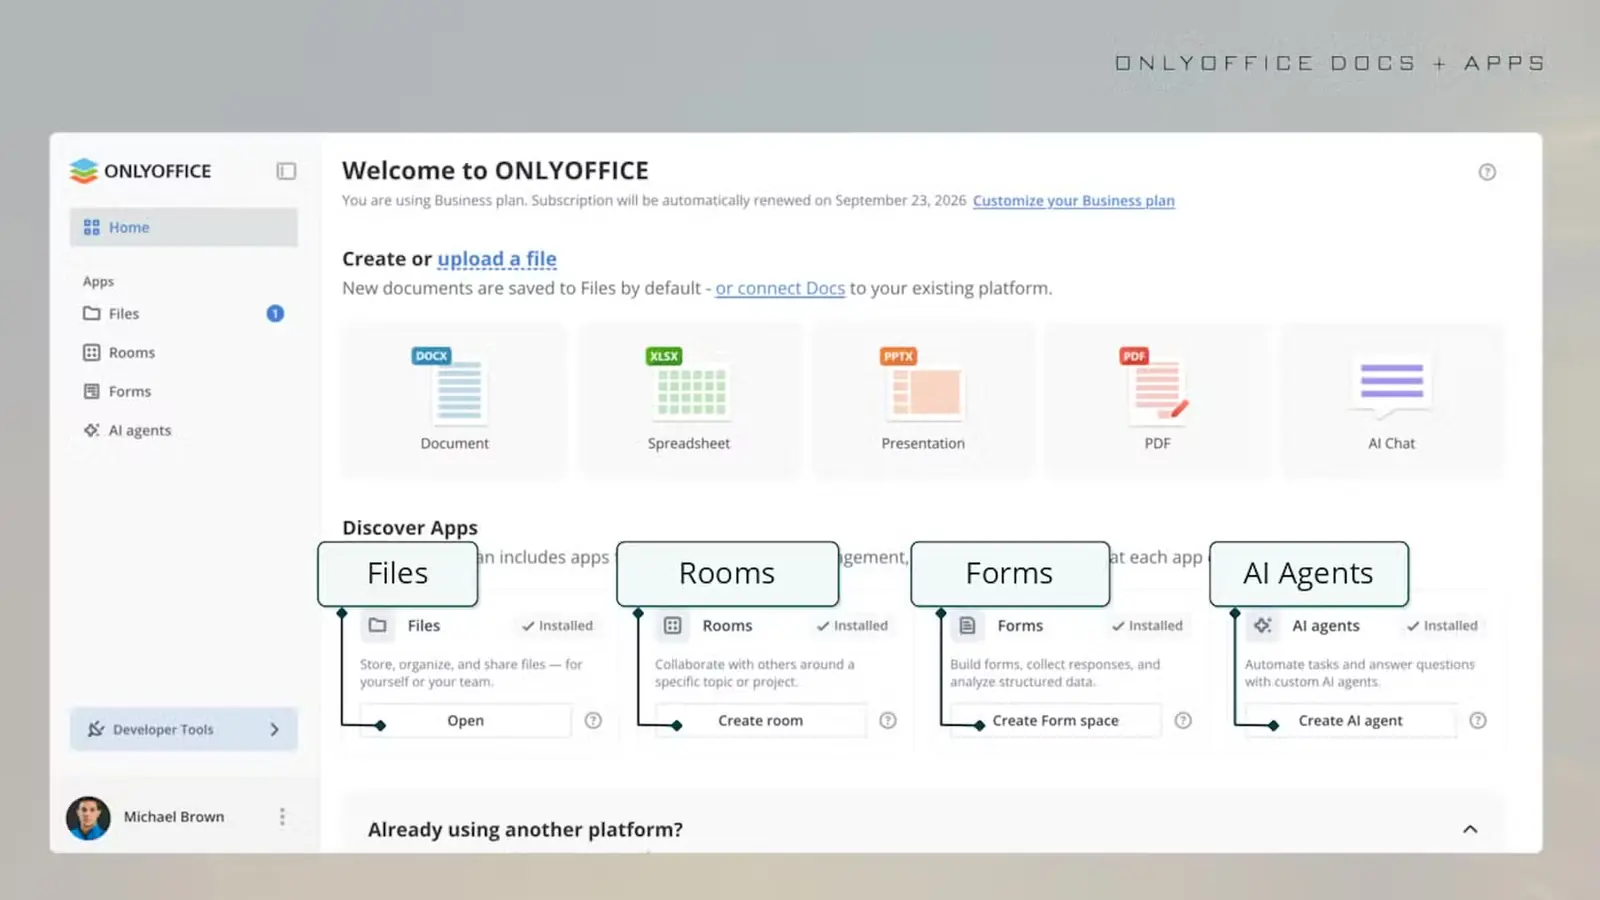
Task: Create a new XLSX Spreadsheet
Action: click(x=689, y=400)
